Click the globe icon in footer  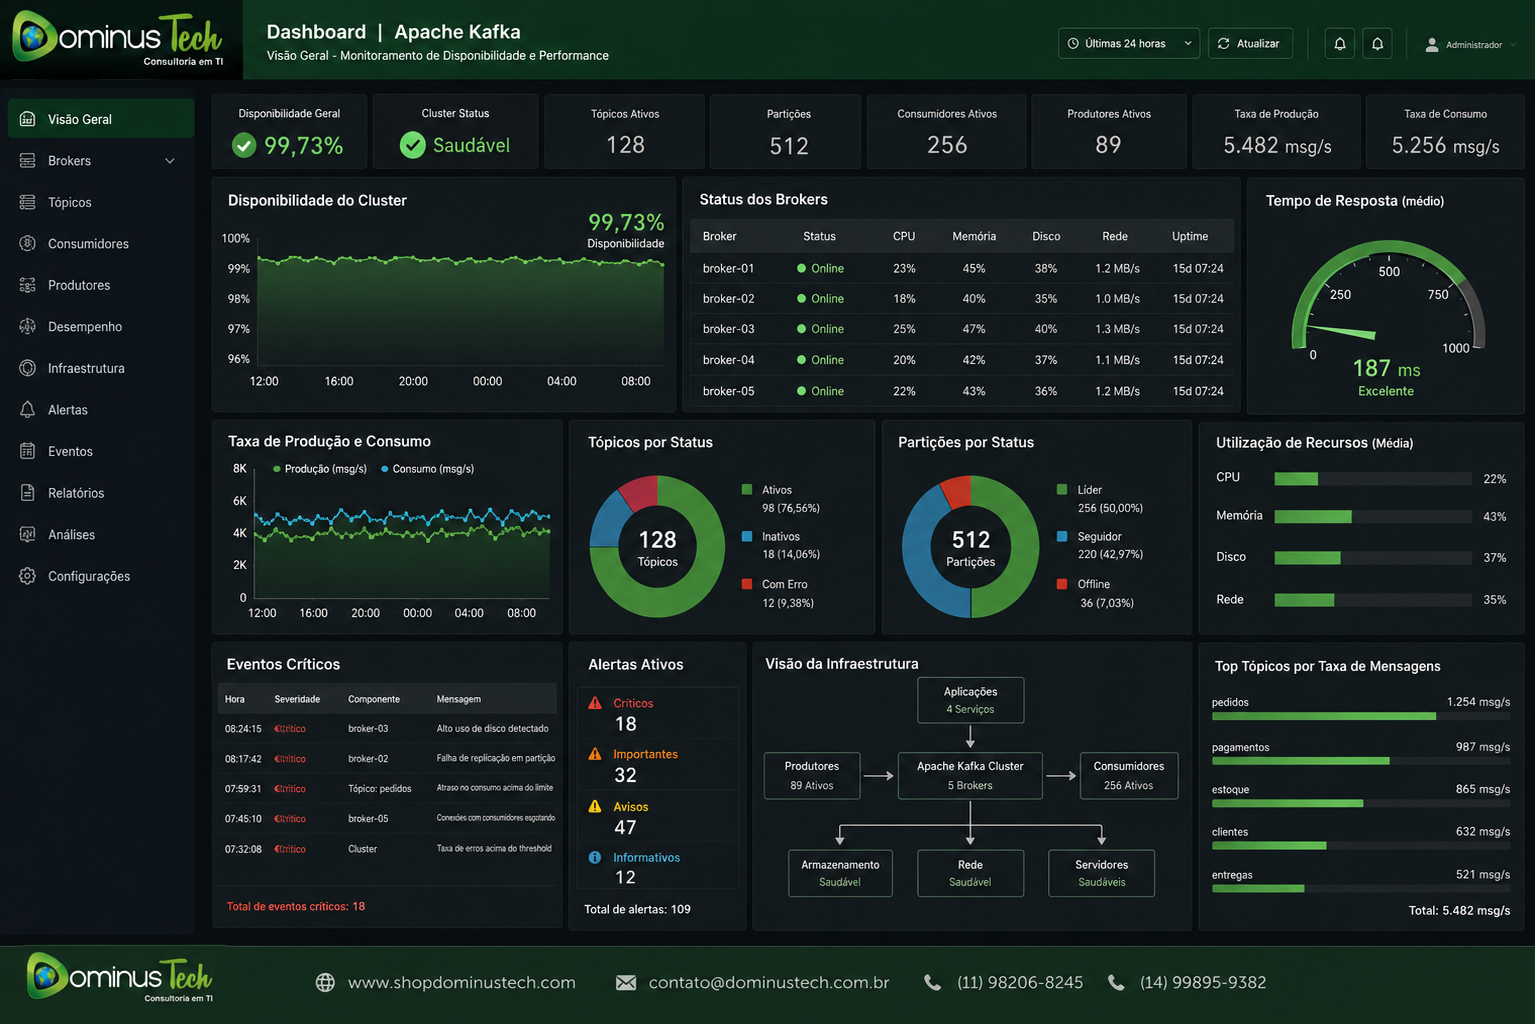[325, 983]
